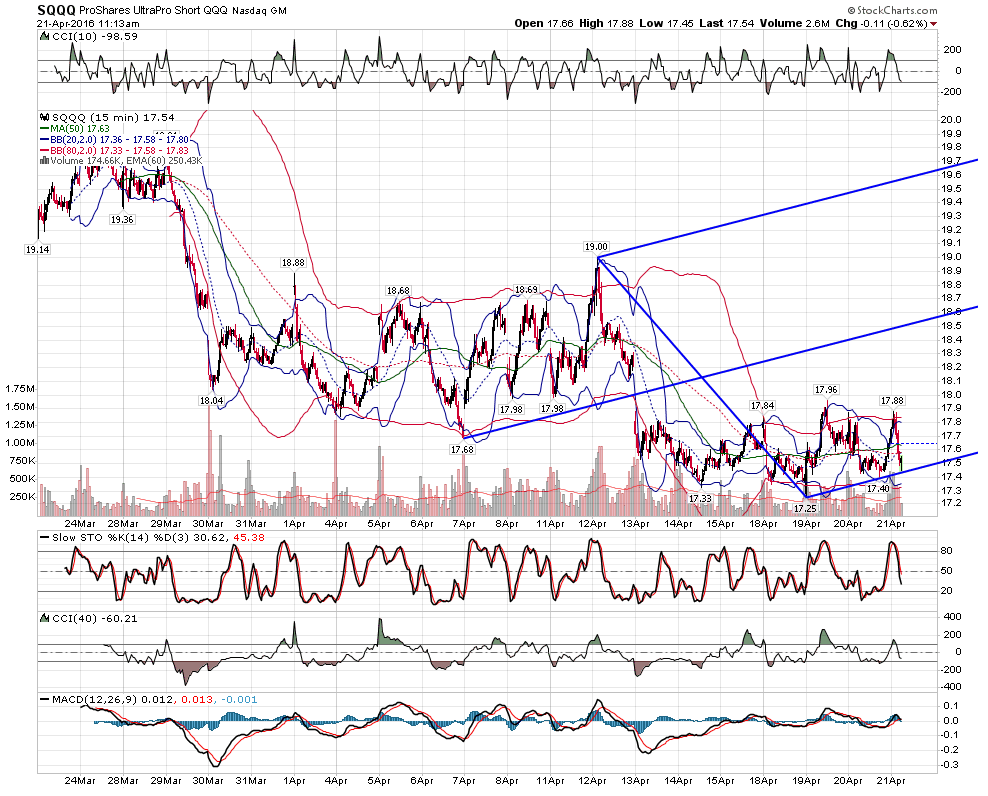988x796 pixels.
Task: Click the Chg -0.11 (-0.62%) value
Action: pos(881,23)
